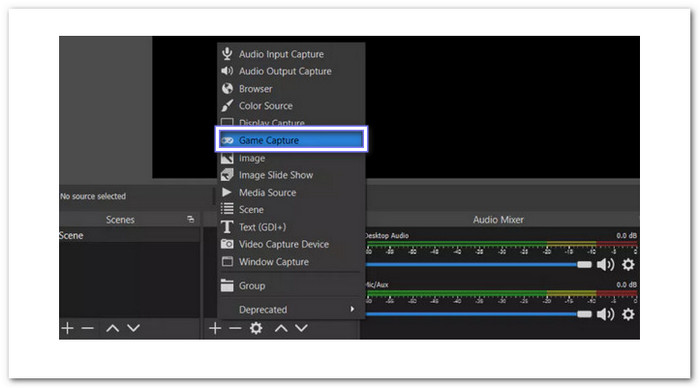This screenshot has width=700, height=388.
Task: Click the 'No source selected' status text
Action: click(93, 196)
